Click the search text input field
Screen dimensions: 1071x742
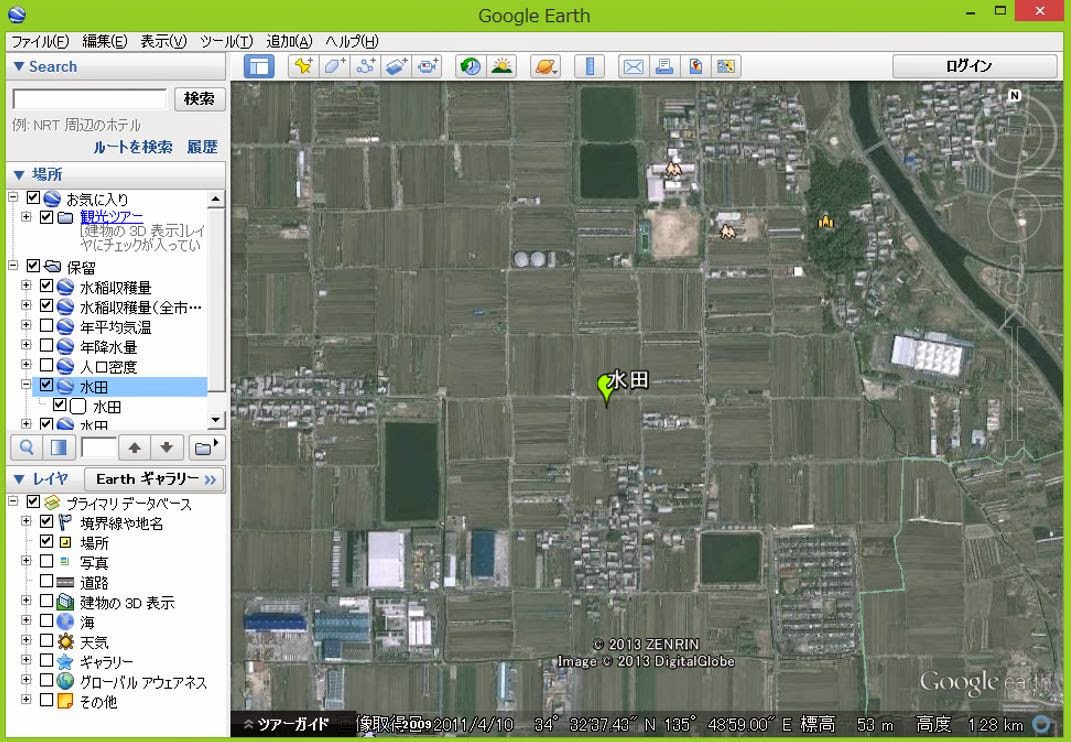click(89, 99)
